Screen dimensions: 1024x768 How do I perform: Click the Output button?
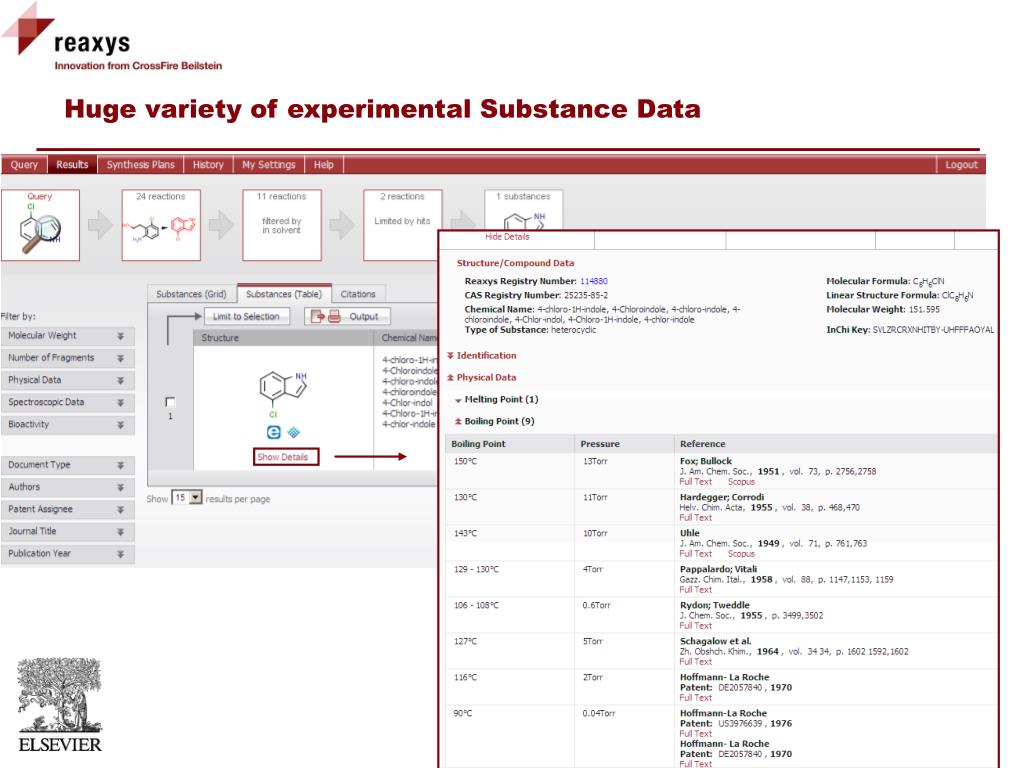[x=347, y=316]
